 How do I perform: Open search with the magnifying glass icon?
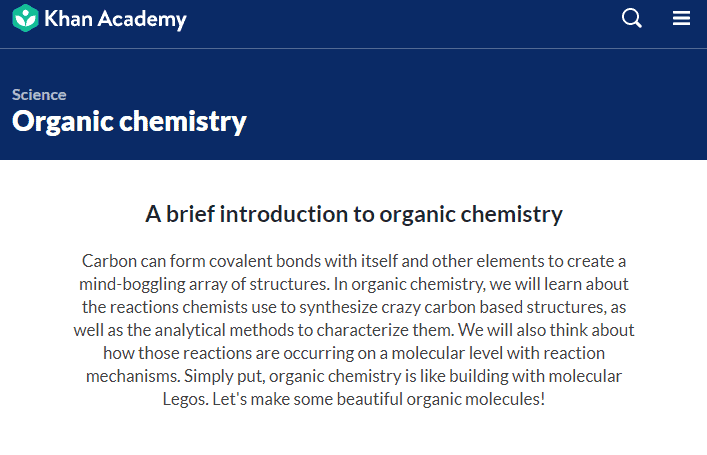pos(631,18)
